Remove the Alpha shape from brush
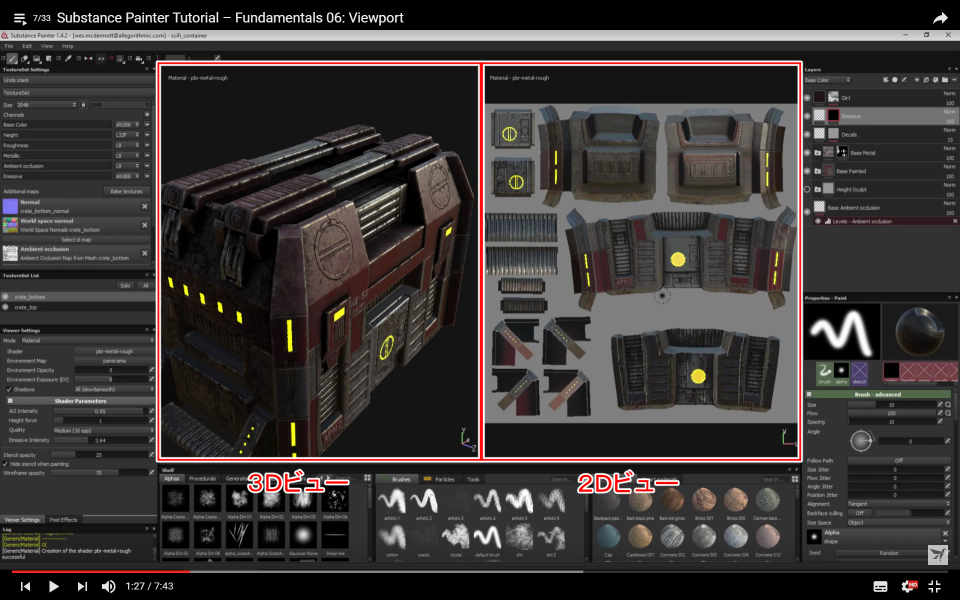The height and width of the screenshot is (600, 960). tap(945, 533)
